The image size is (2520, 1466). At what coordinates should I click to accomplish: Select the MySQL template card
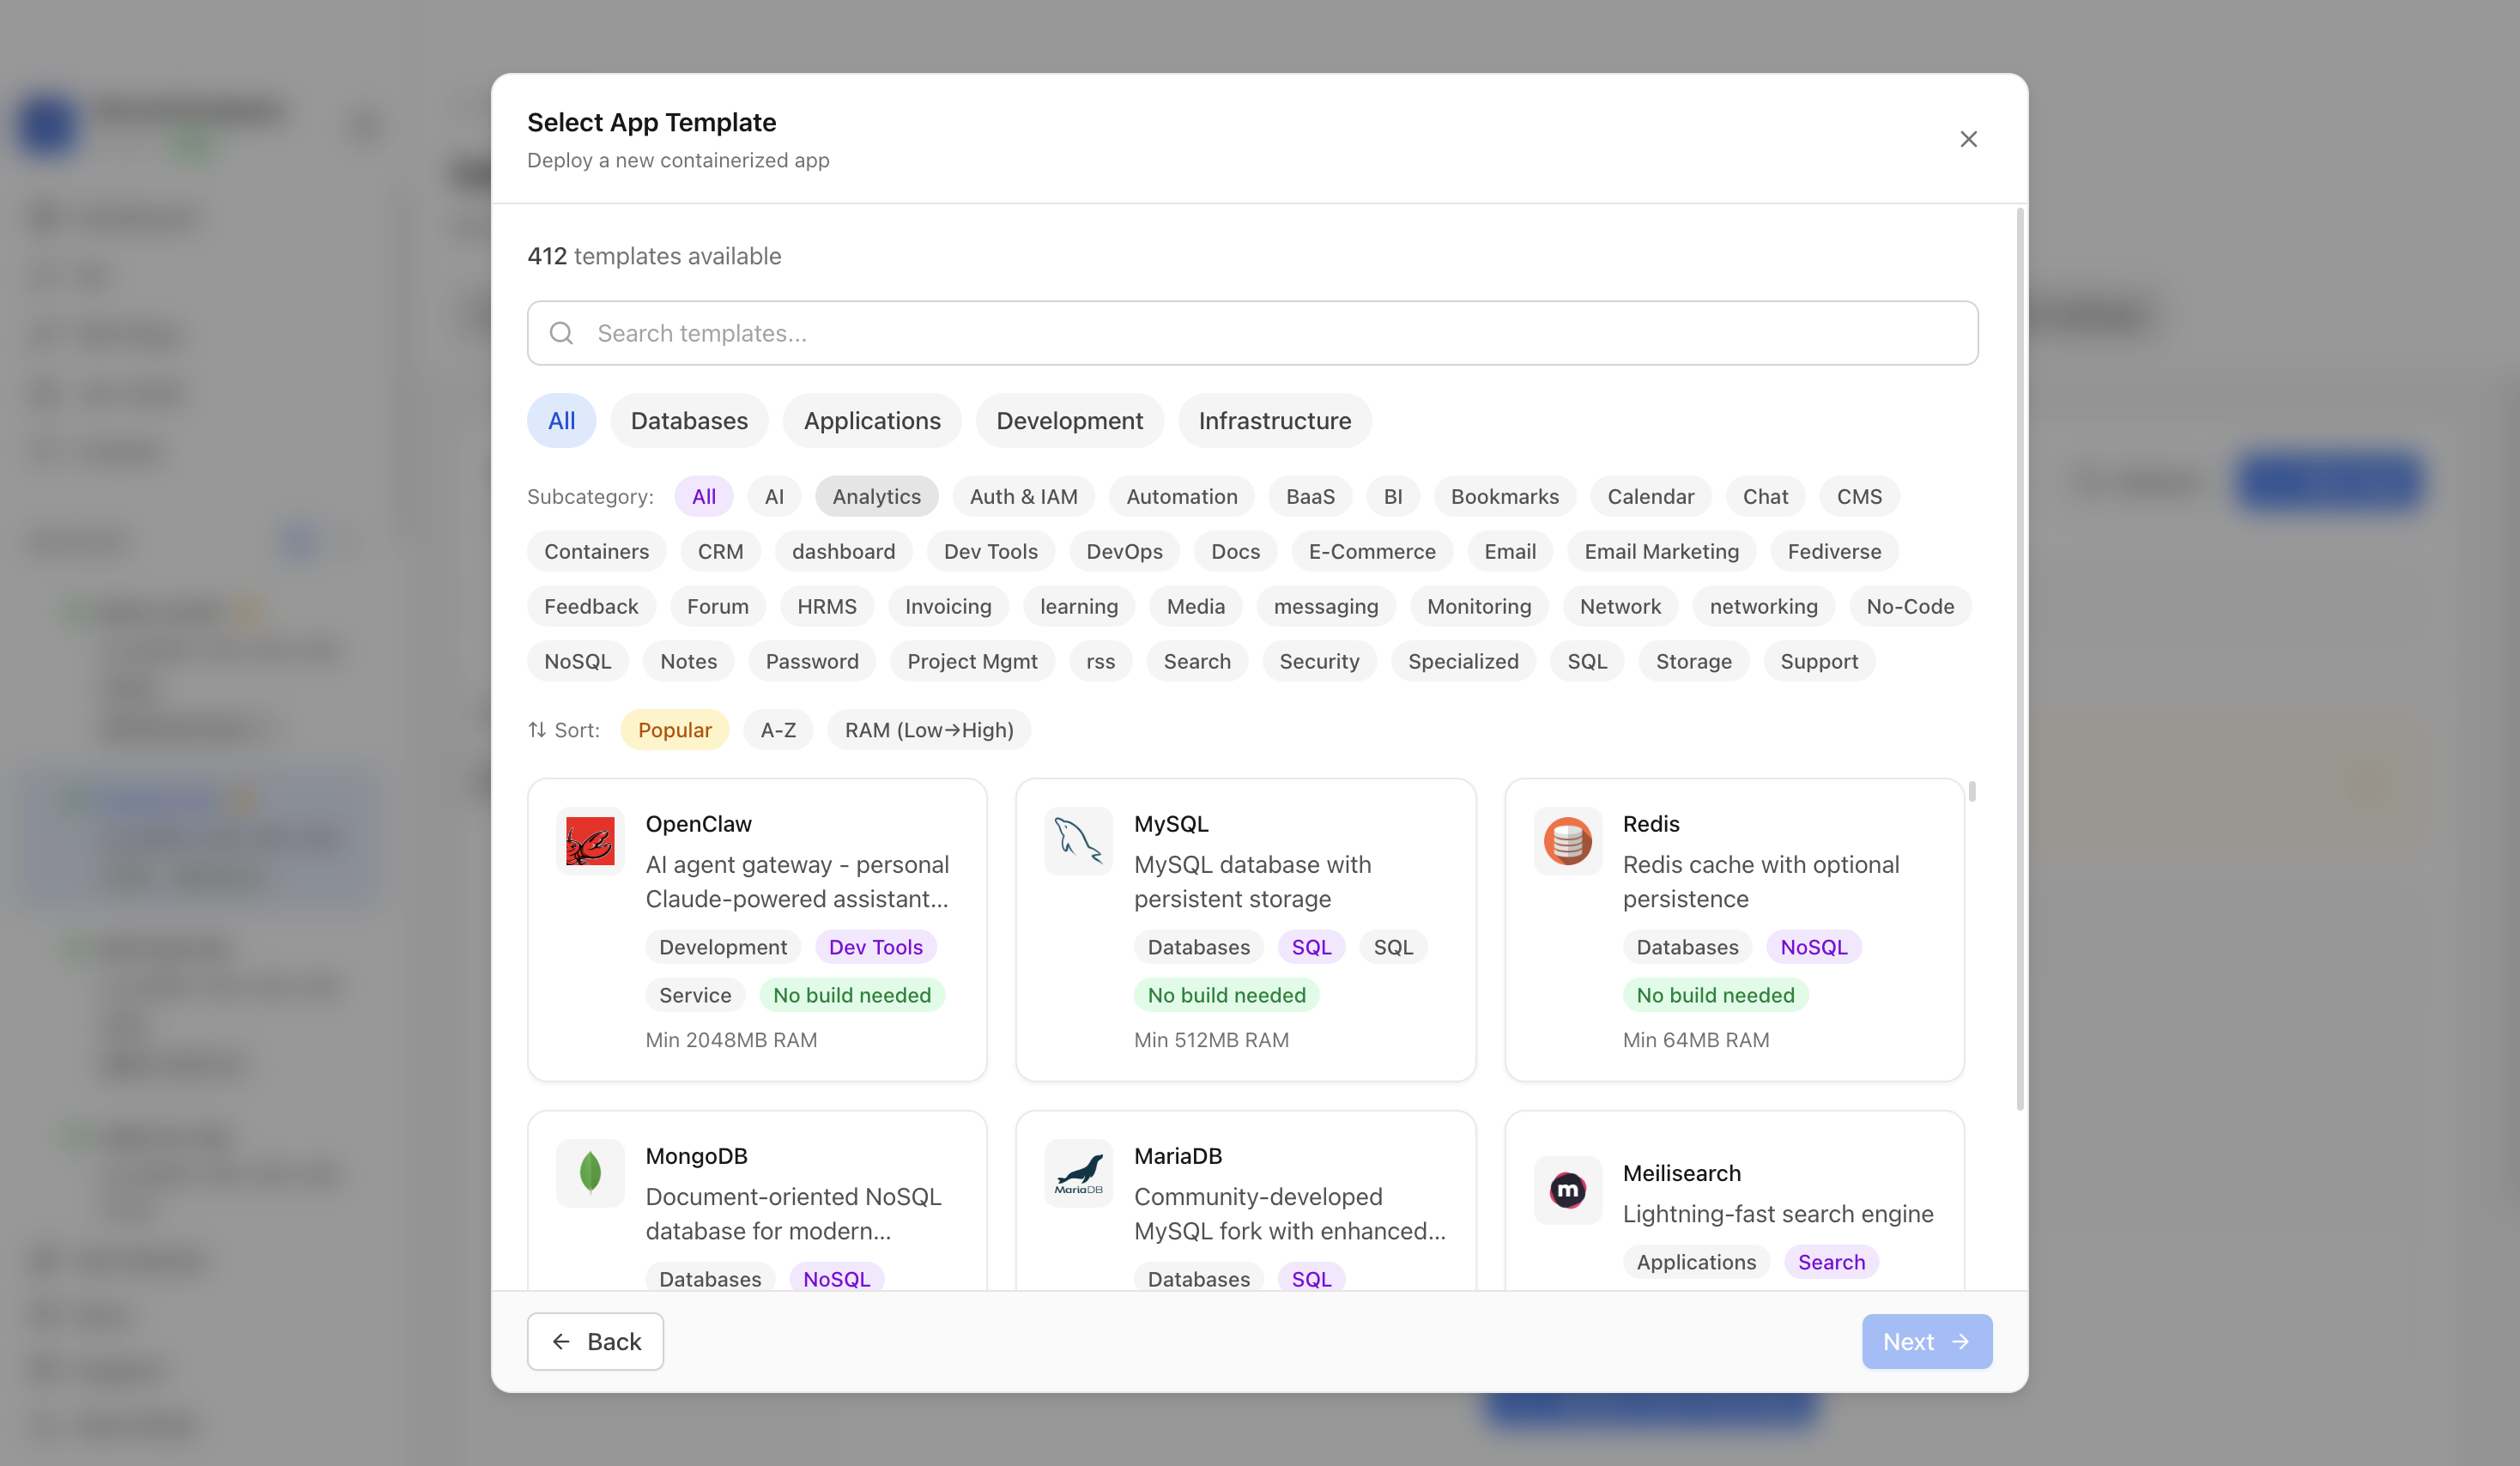click(x=1245, y=930)
